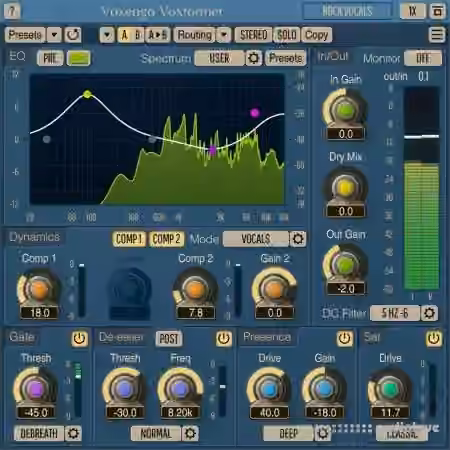The height and width of the screenshot is (450, 450).
Task: Open the De-esser NORMAL mode settings gear
Action: pyautogui.click(x=190, y=433)
